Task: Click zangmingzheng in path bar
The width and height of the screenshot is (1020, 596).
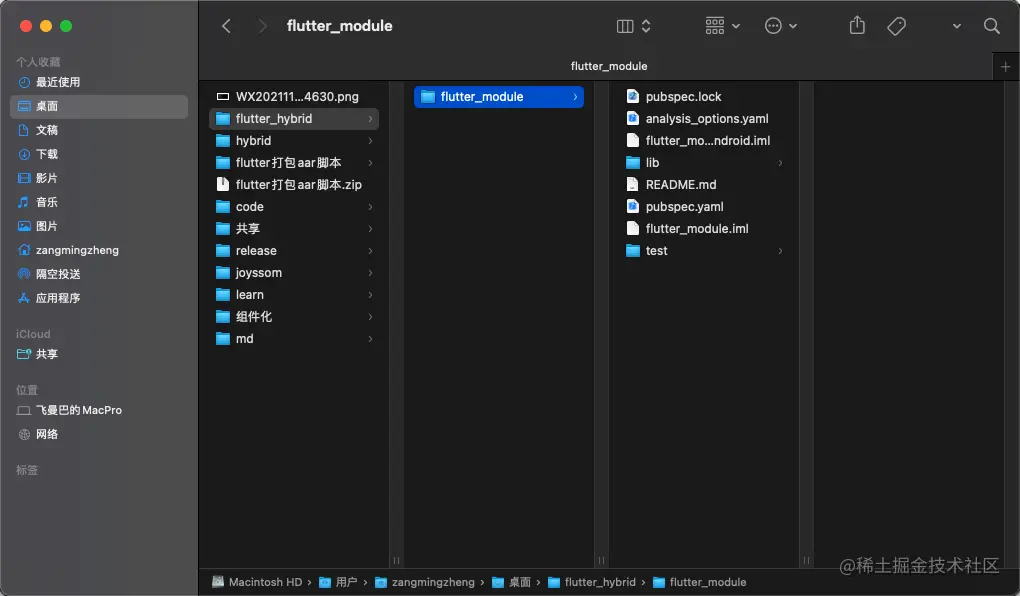Action: click(425, 582)
